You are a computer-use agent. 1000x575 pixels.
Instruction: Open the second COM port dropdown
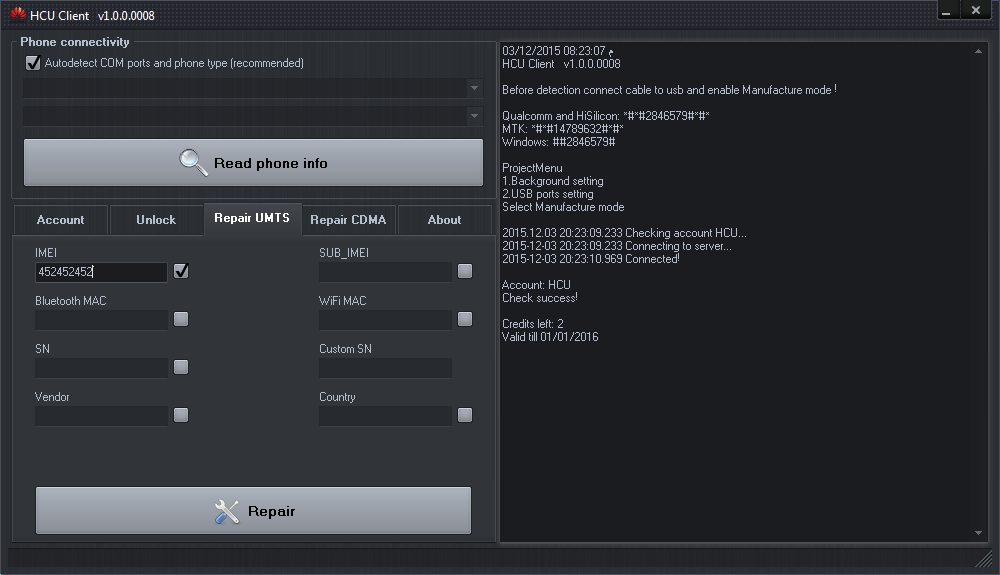point(474,116)
